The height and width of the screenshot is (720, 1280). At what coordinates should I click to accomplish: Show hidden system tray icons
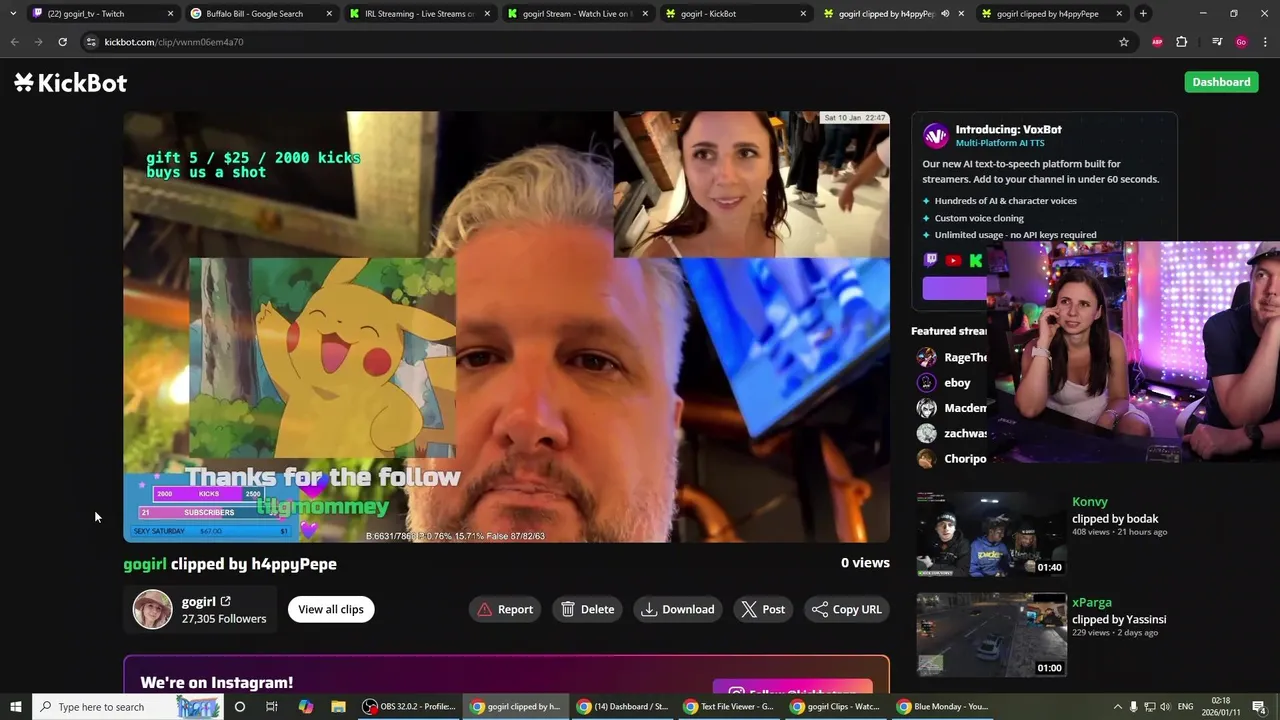(1118, 707)
